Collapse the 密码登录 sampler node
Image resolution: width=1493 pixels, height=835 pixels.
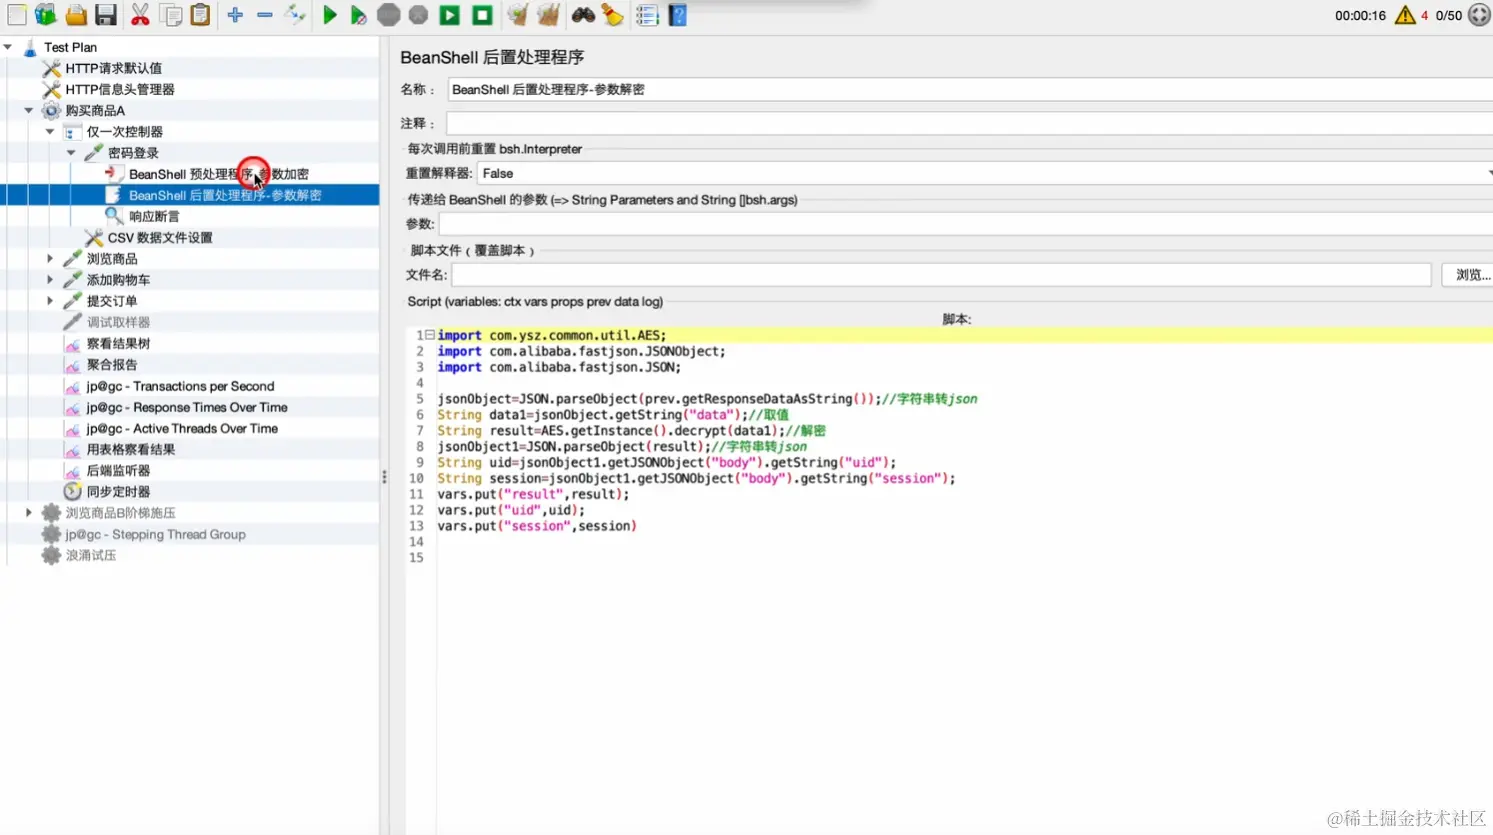71,153
